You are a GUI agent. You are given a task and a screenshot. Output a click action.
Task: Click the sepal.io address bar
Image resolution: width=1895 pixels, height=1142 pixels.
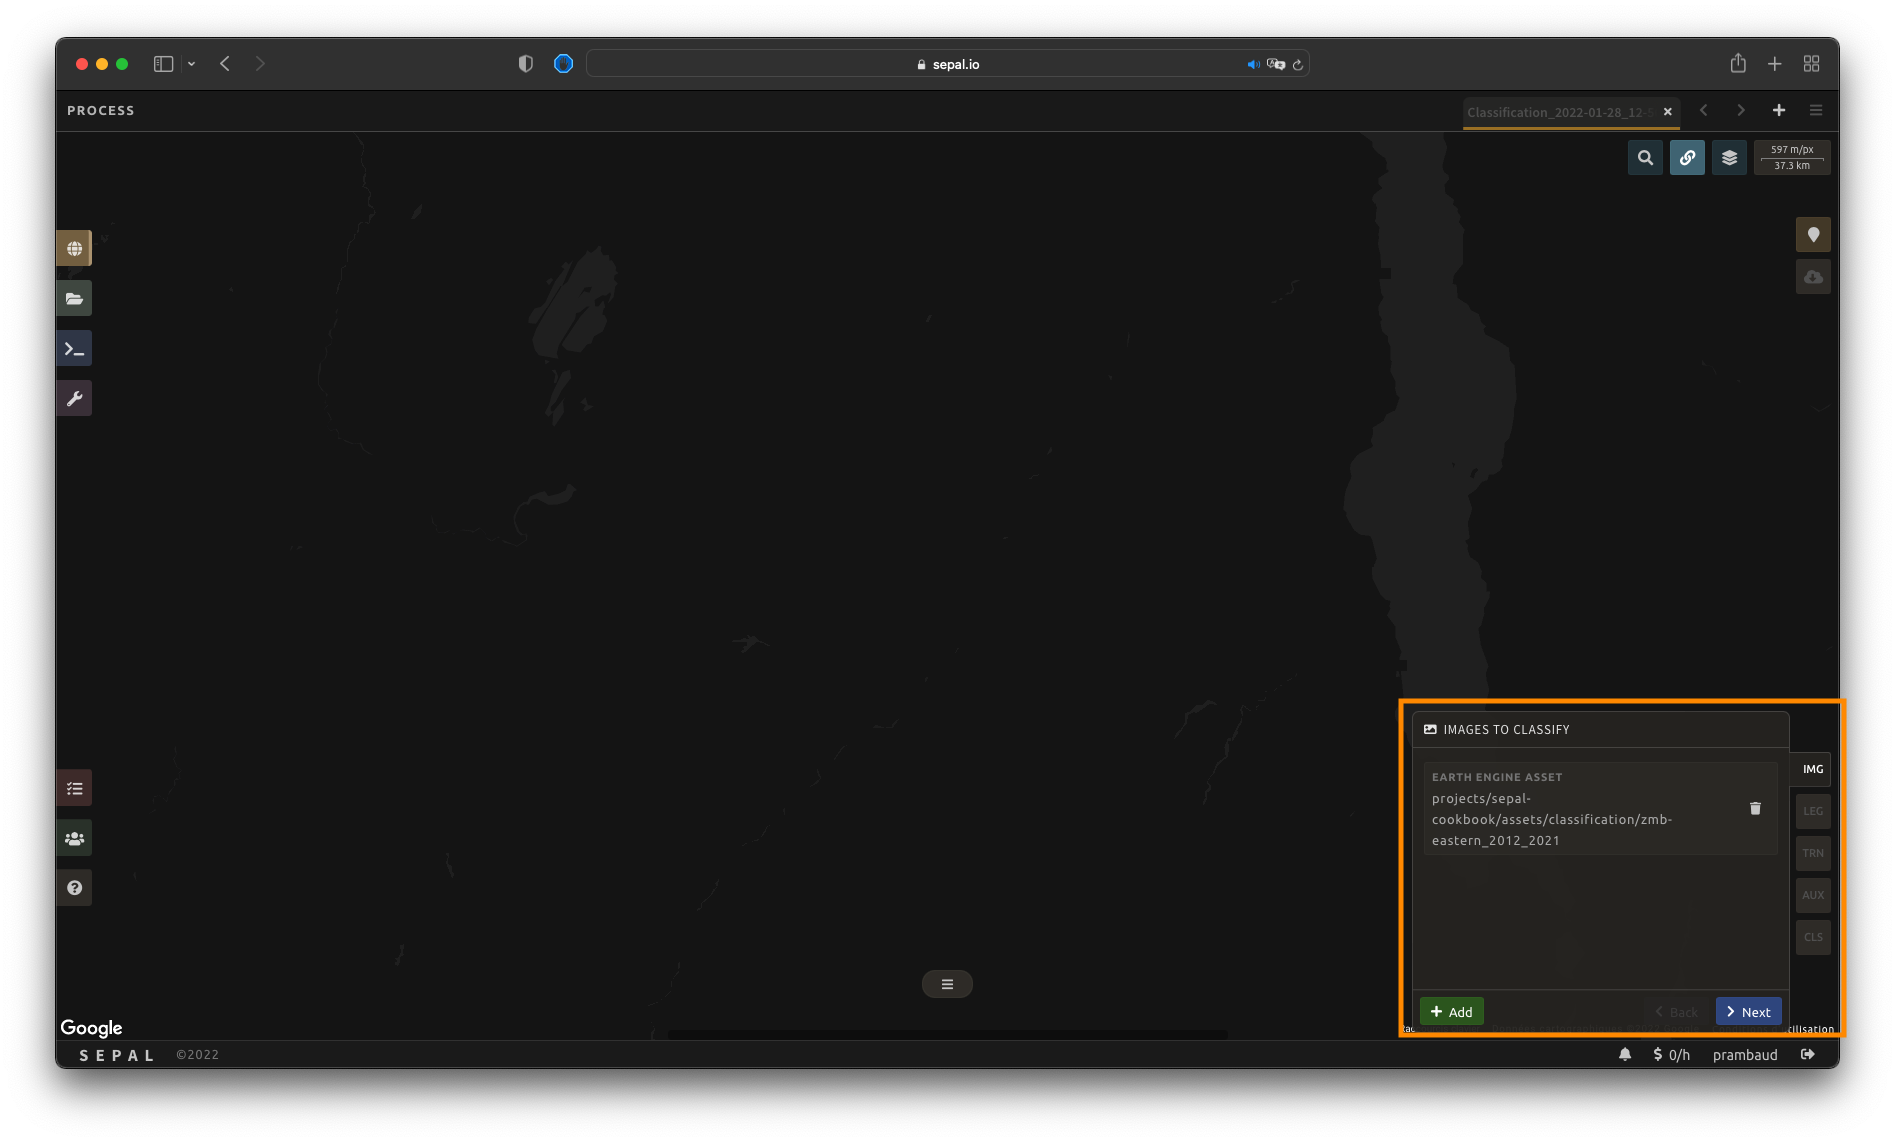[947, 64]
